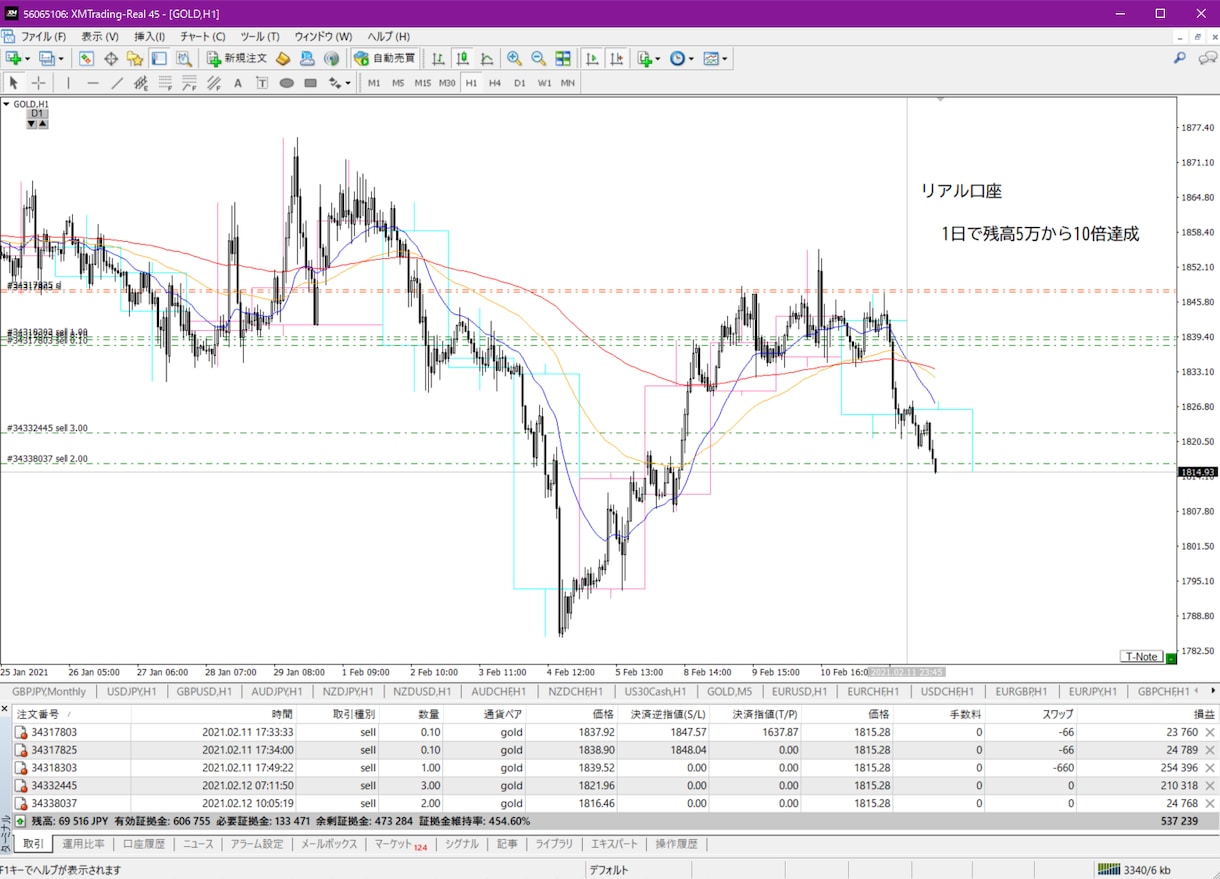
Task: Launch MetaEditor from the toolbar
Action: click(x=283, y=59)
